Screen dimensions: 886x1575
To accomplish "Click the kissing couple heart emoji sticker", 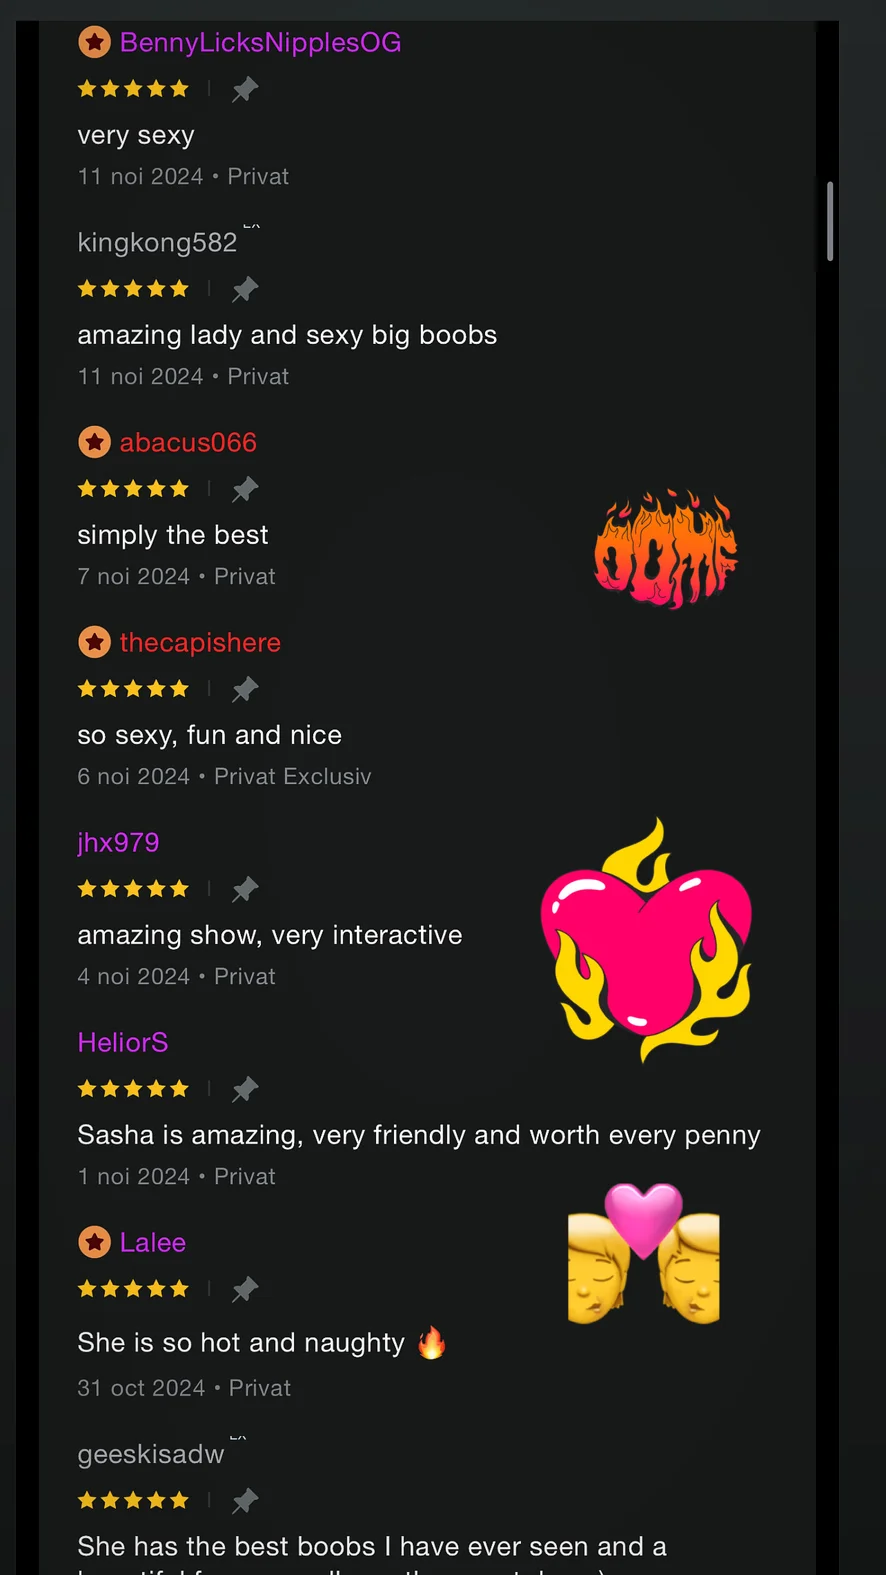I will click(644, 1253).
